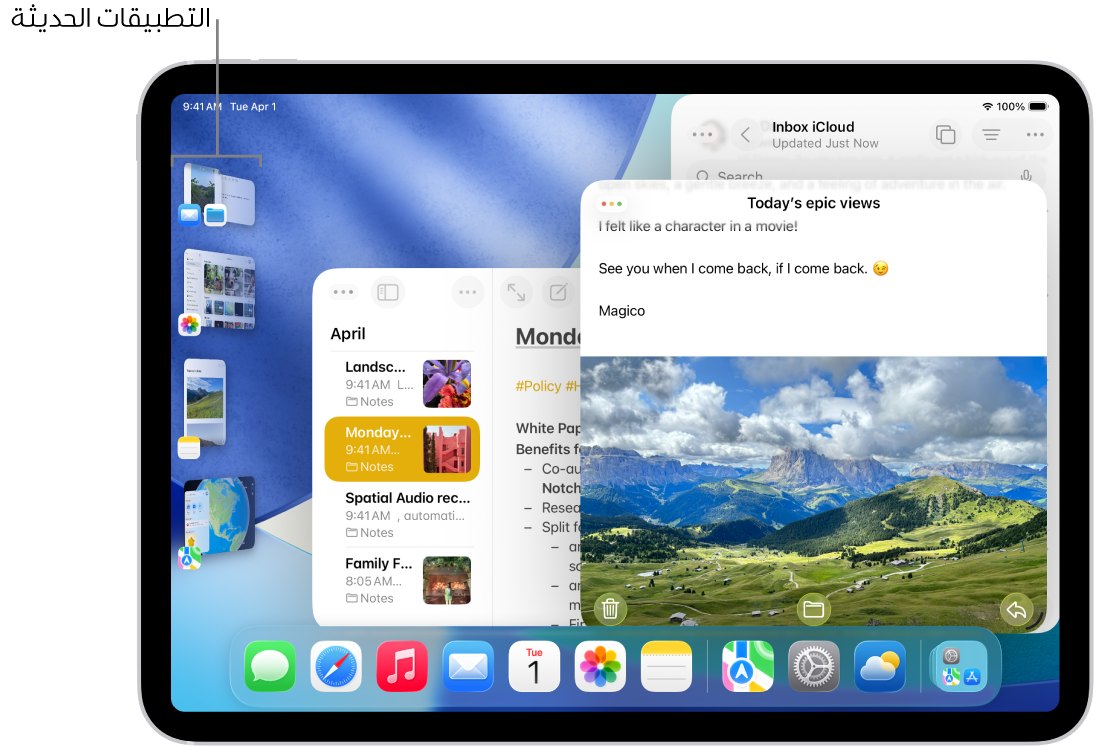Open the Notes window controls ellipsis
This screenshot has width=1096, height=747.
(343, 291)
